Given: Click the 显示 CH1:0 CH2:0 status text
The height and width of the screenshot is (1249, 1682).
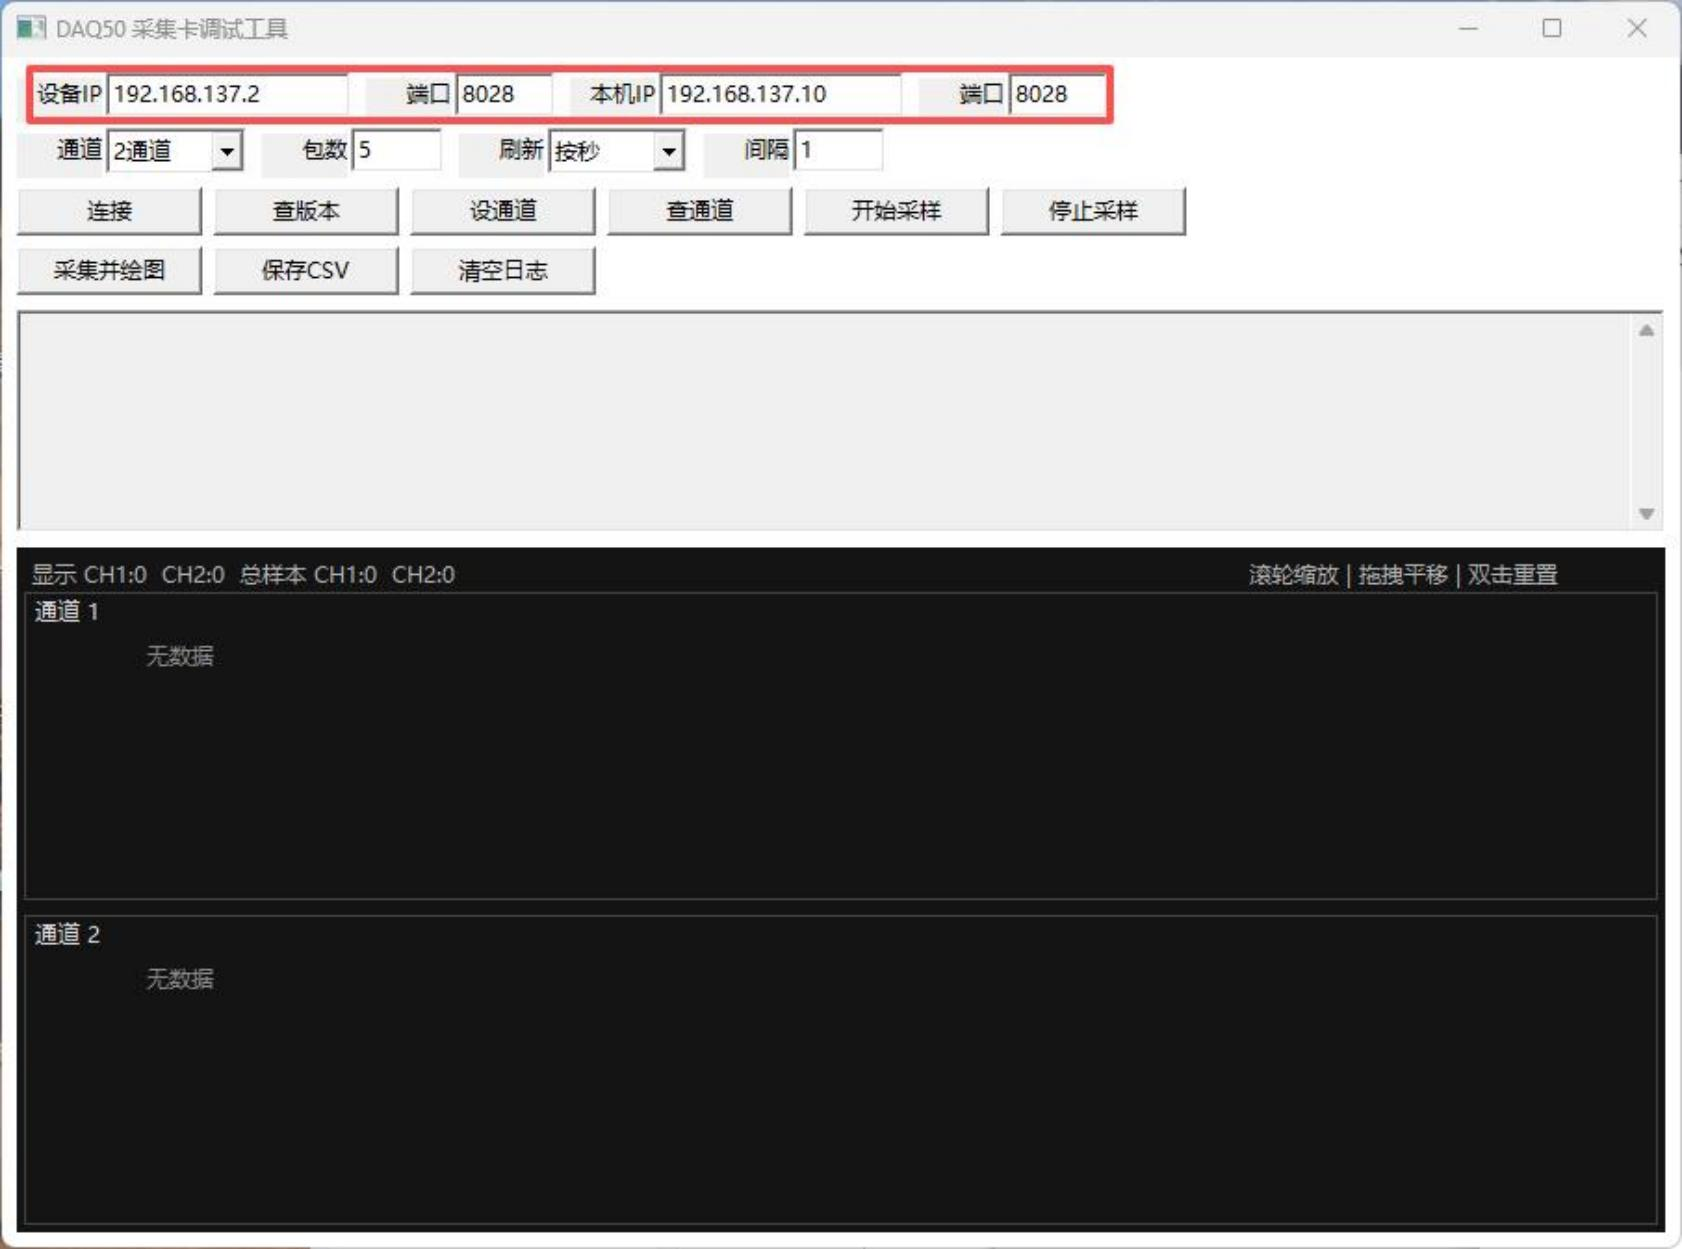Looking at the screenshot, I should 128,575.
